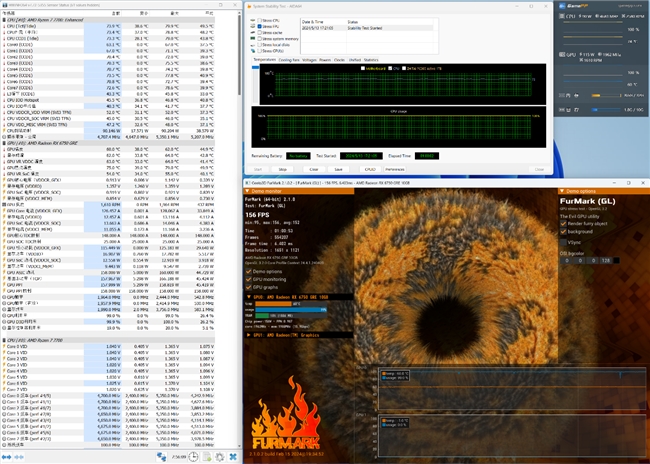Select the Stability Test Started log entry in AIDA64

click(367, 28)
